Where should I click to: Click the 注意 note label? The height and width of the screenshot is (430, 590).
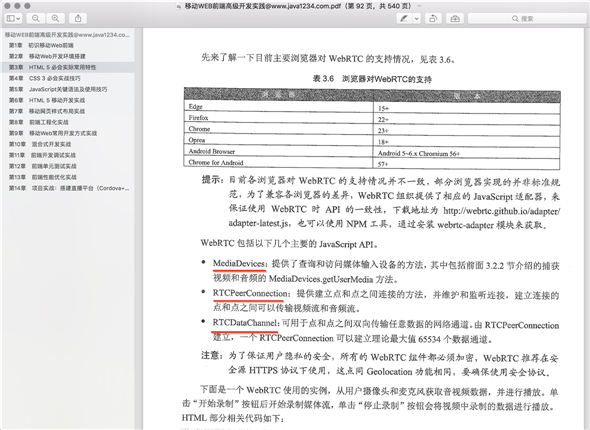tap(213, 356)
